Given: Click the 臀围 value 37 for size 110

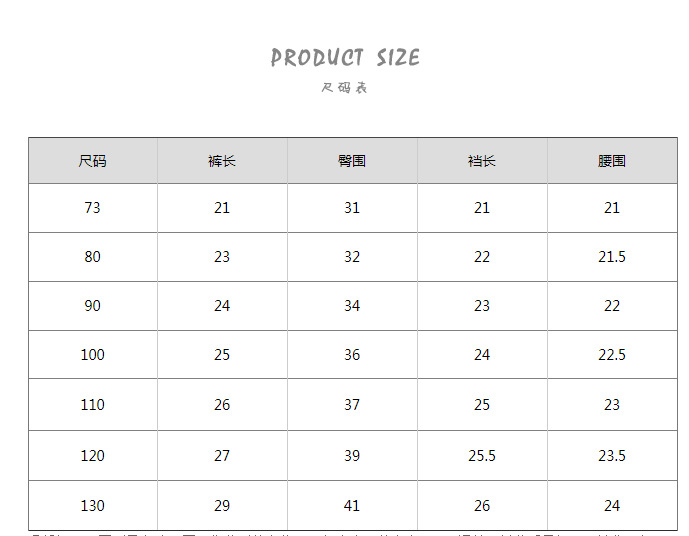Looking at the screenshot, I should pyautogui.click(x=352, y=405).
